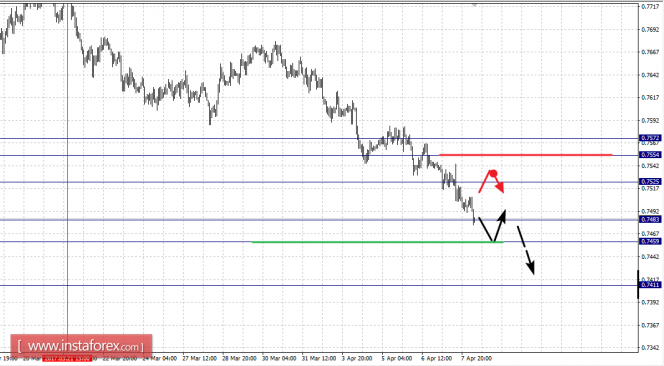Select the red downward arrowhead
664x366 pixels.
tap(501, 188)
